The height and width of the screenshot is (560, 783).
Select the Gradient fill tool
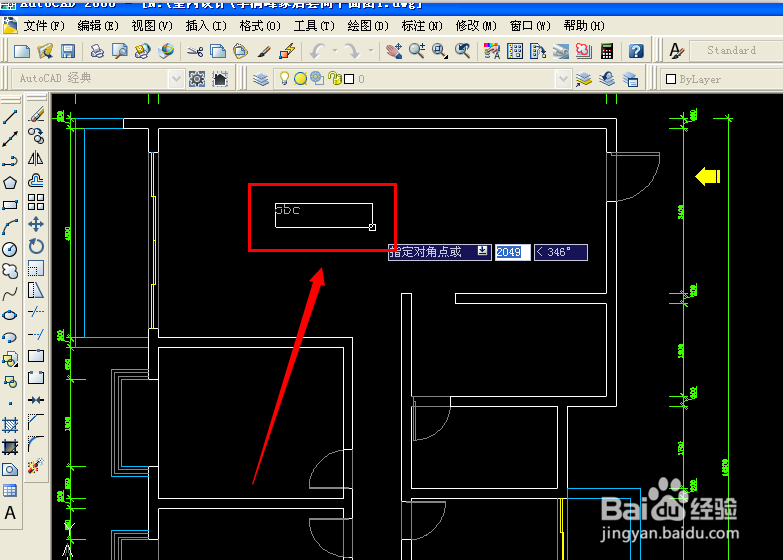[x=10, y=447]
